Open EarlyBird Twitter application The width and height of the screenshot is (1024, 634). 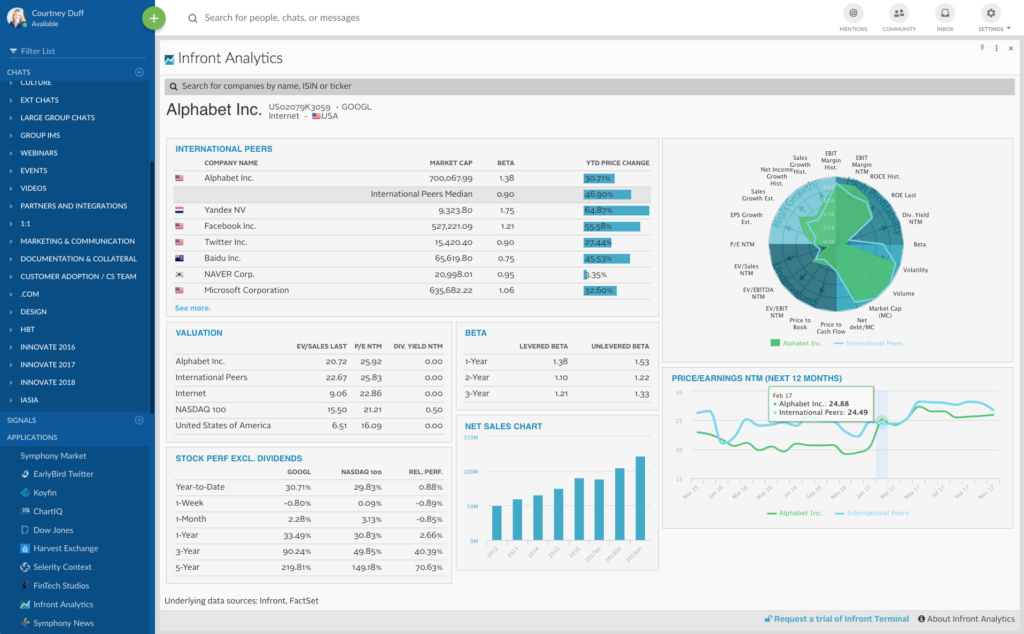[63, 474]
